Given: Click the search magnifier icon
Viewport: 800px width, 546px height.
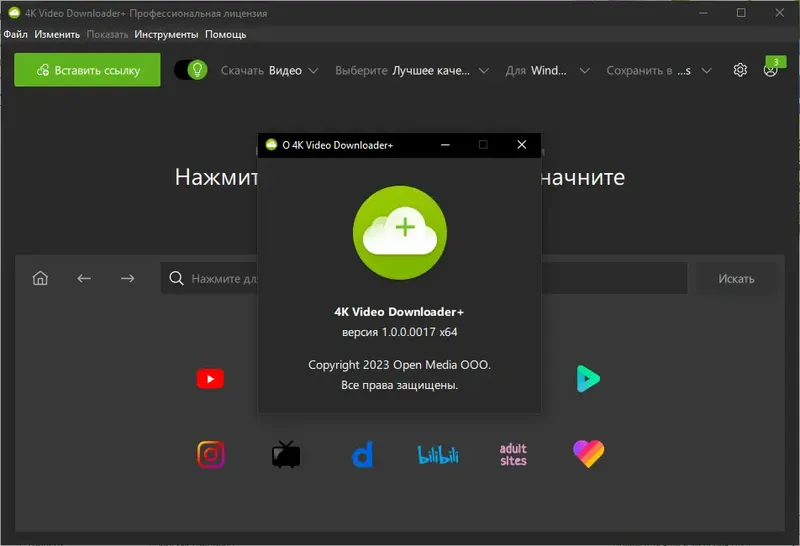Looking at the screenshot, I should pyautogui.click(x=177, y=278).
